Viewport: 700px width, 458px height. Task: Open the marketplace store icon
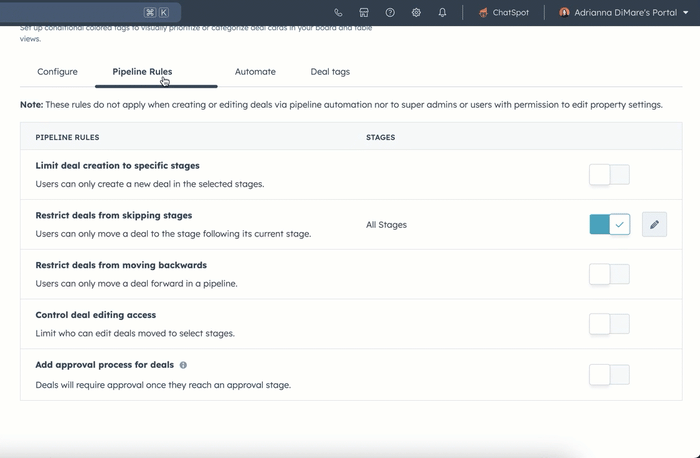pos(364,12)
